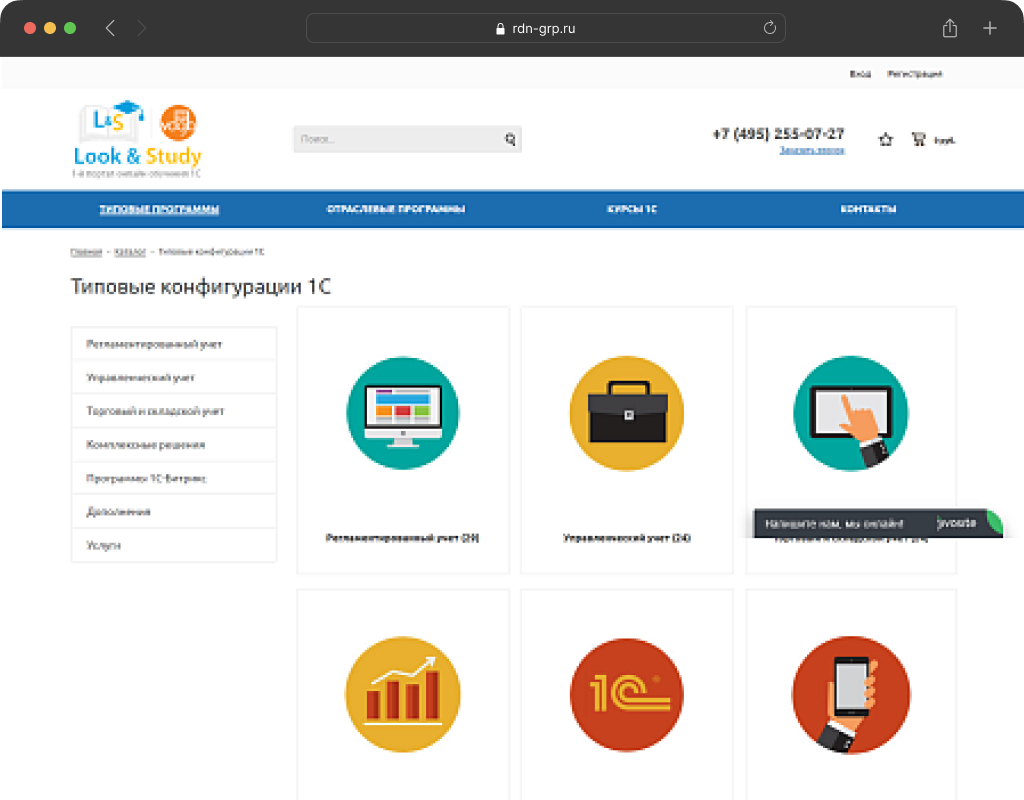Click the bar chart growth icon
This screenshot has width=1024, height=800.
(x=403, y=694)
